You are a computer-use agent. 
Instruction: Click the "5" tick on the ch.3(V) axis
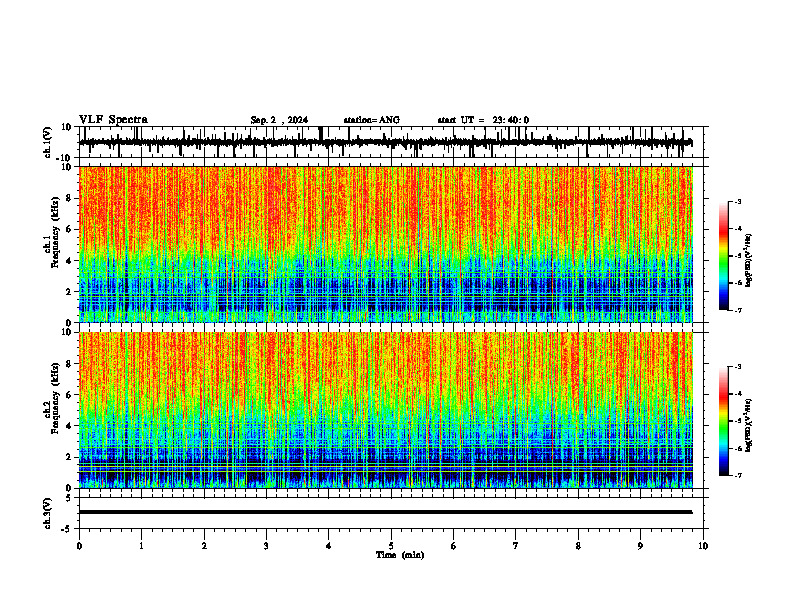click(x=69, y=497)
